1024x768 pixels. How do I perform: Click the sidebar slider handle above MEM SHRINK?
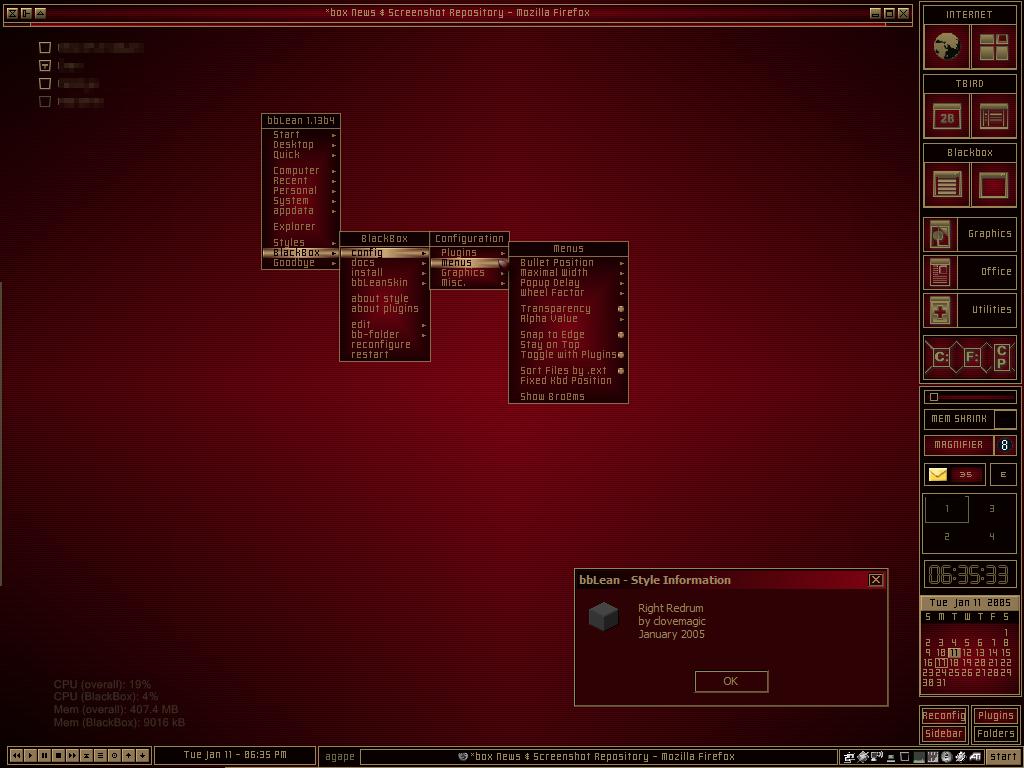(x=934, y=397)
